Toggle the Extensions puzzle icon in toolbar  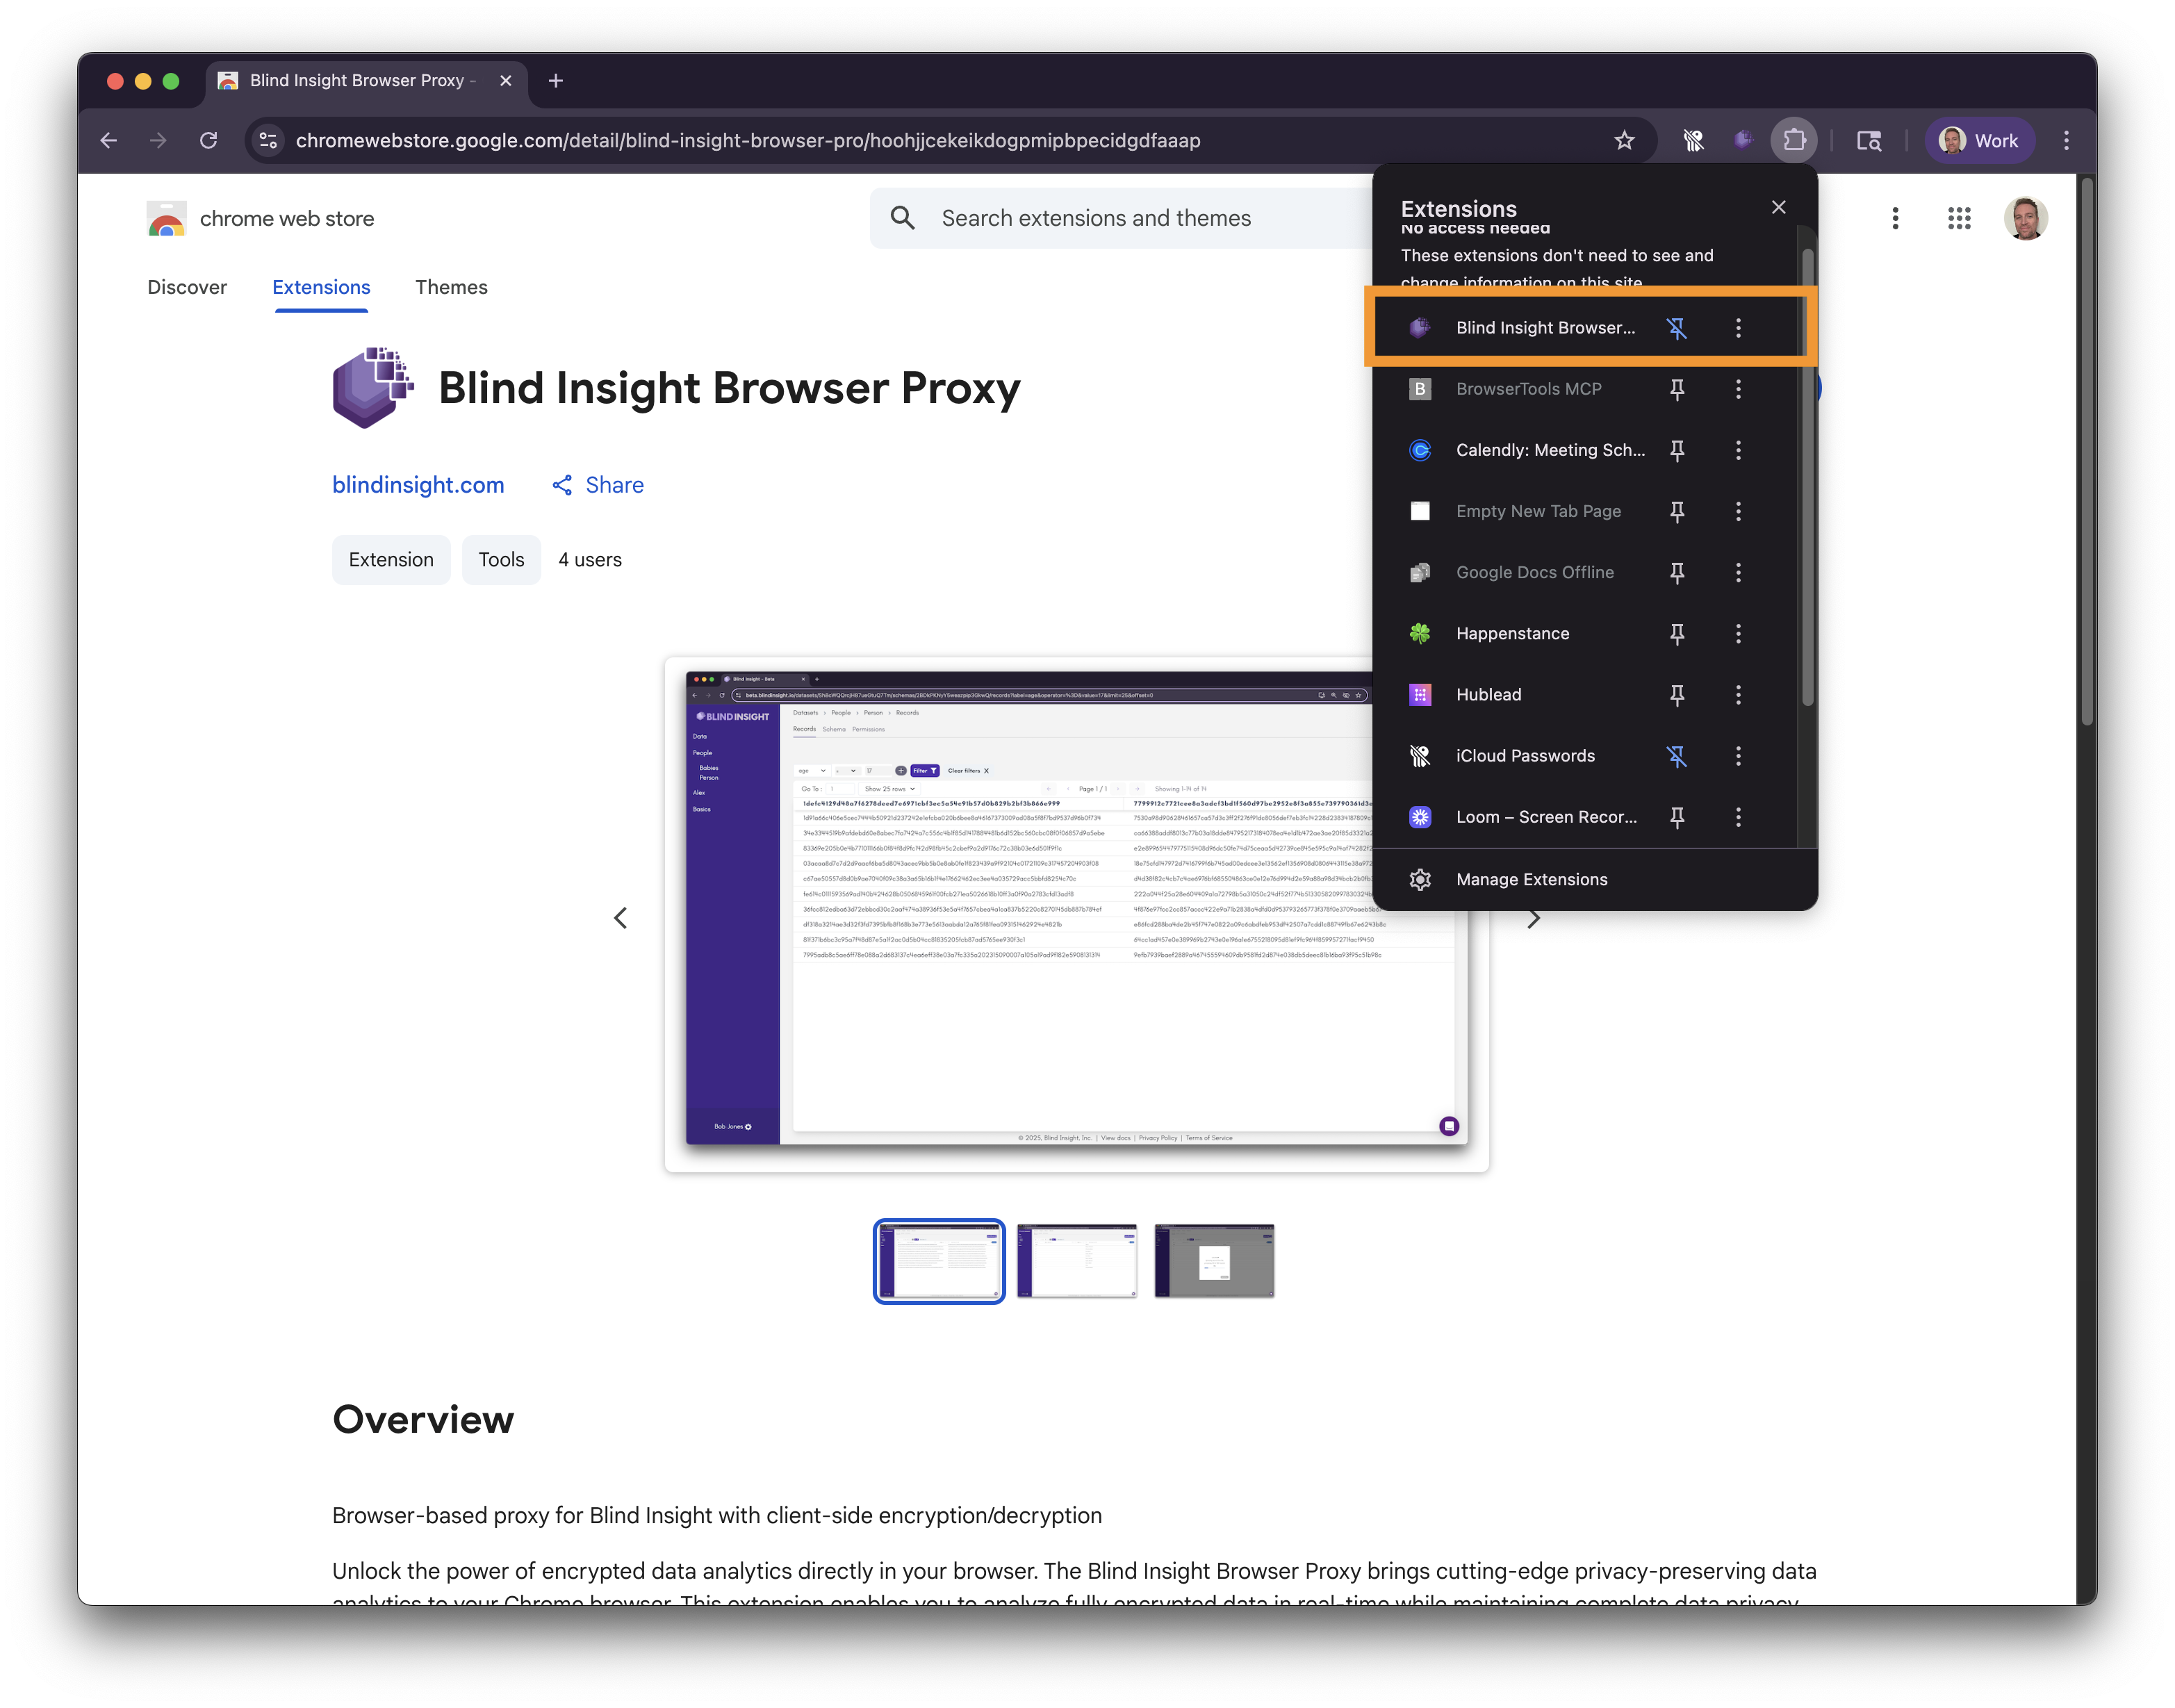(x=1794, y=141)
